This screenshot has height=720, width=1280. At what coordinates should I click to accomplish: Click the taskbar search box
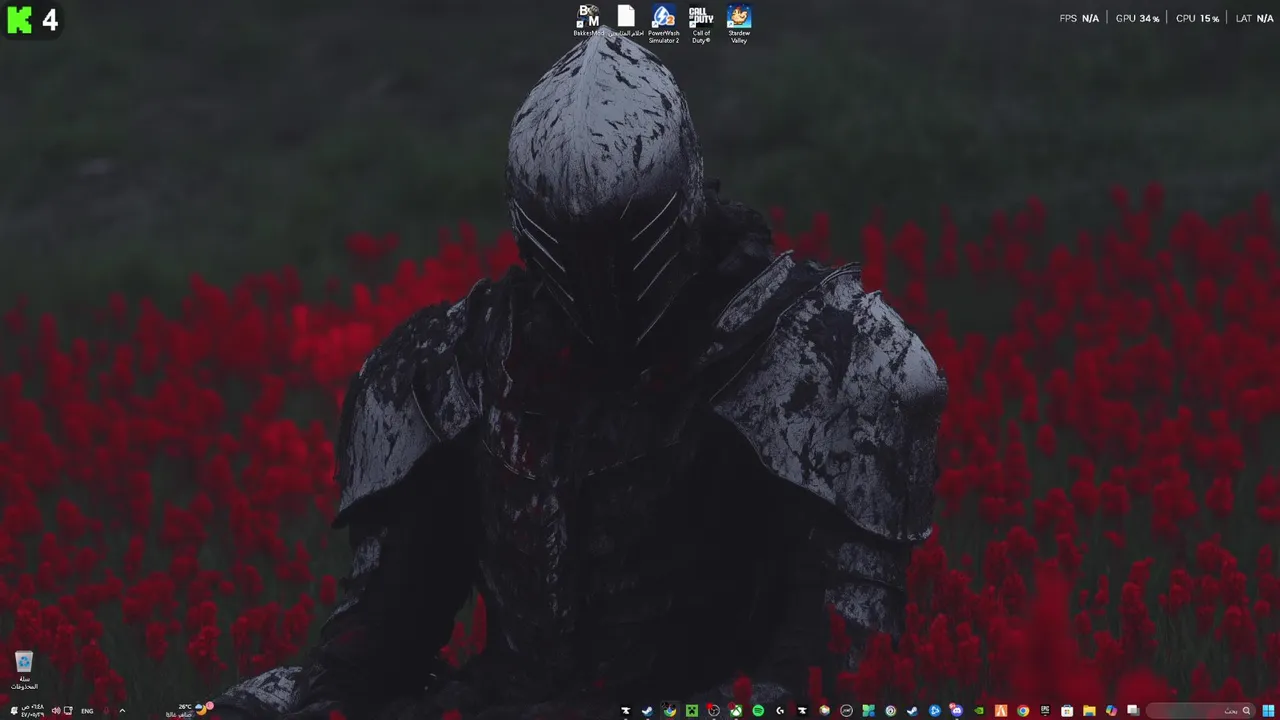(x=1202, y=711)
